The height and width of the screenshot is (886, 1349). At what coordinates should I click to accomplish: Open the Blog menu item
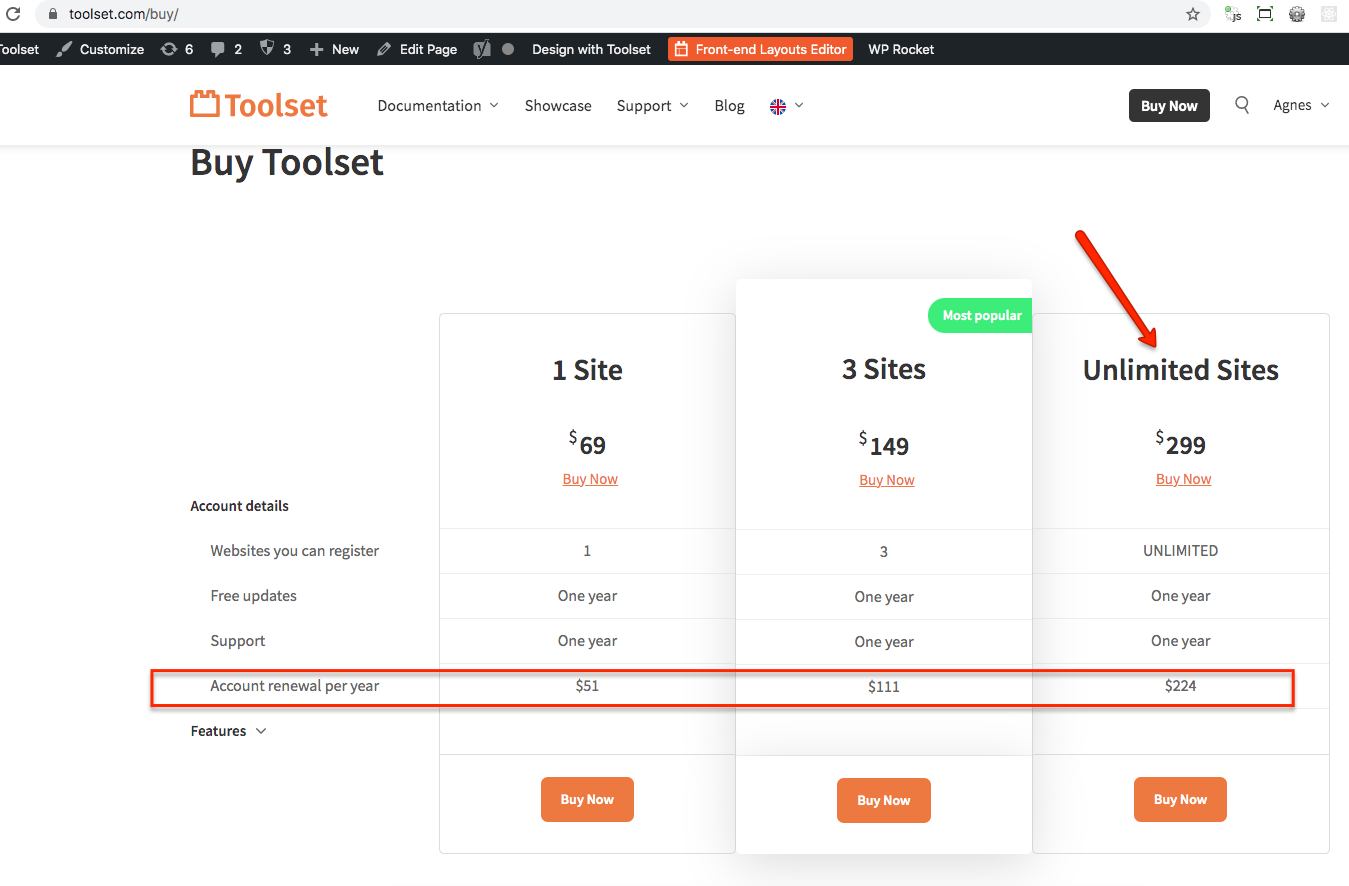coord(729,106)
